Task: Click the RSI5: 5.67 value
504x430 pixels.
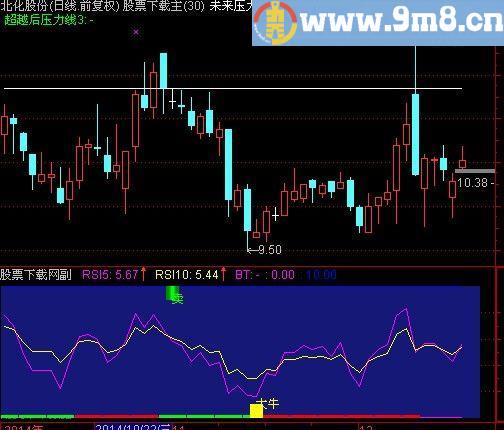Action: pos(110,275)
